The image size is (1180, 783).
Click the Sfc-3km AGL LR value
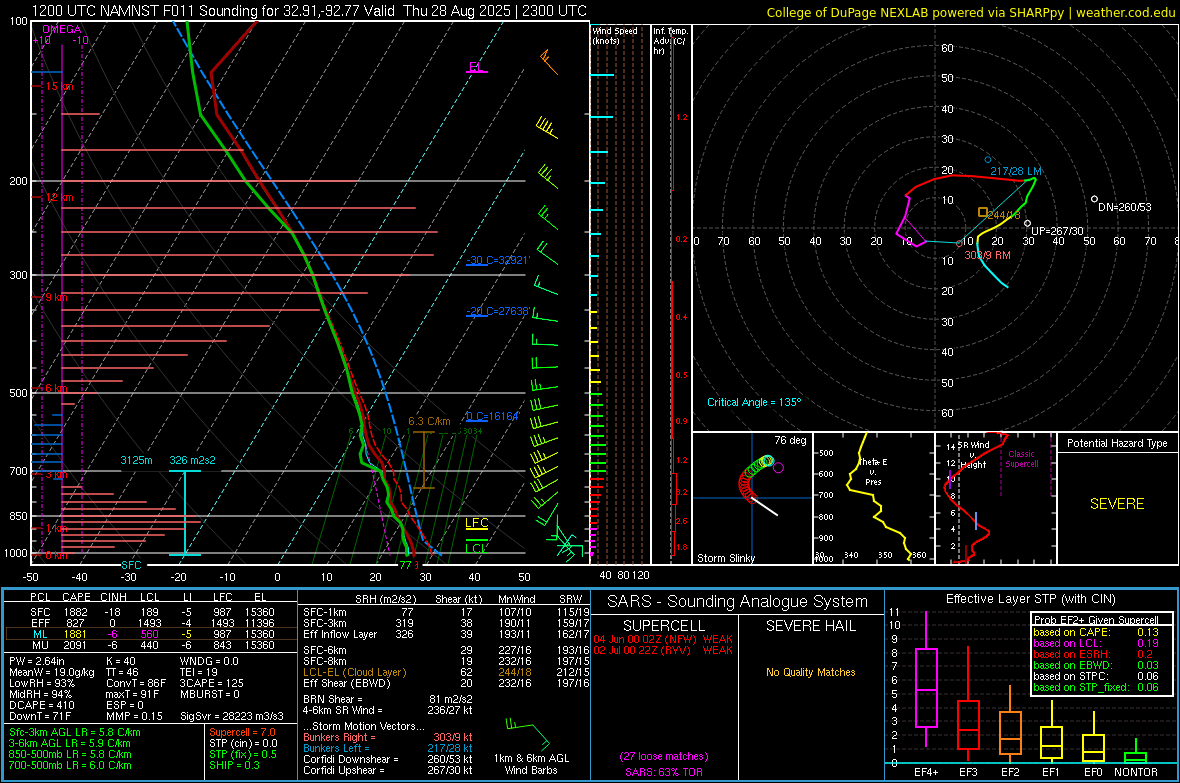click(75, 732)
